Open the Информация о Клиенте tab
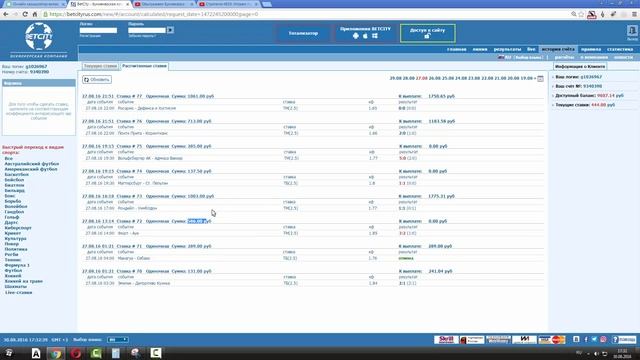 (x=580, y=67)
